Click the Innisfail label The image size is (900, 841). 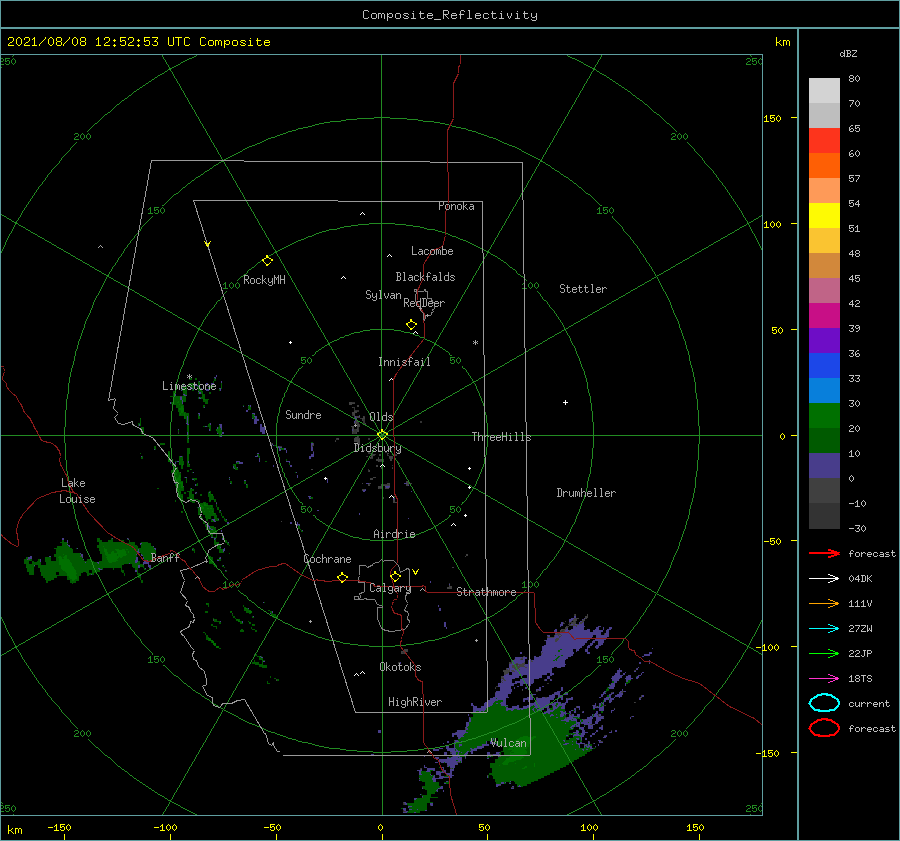tap(404, 362)
